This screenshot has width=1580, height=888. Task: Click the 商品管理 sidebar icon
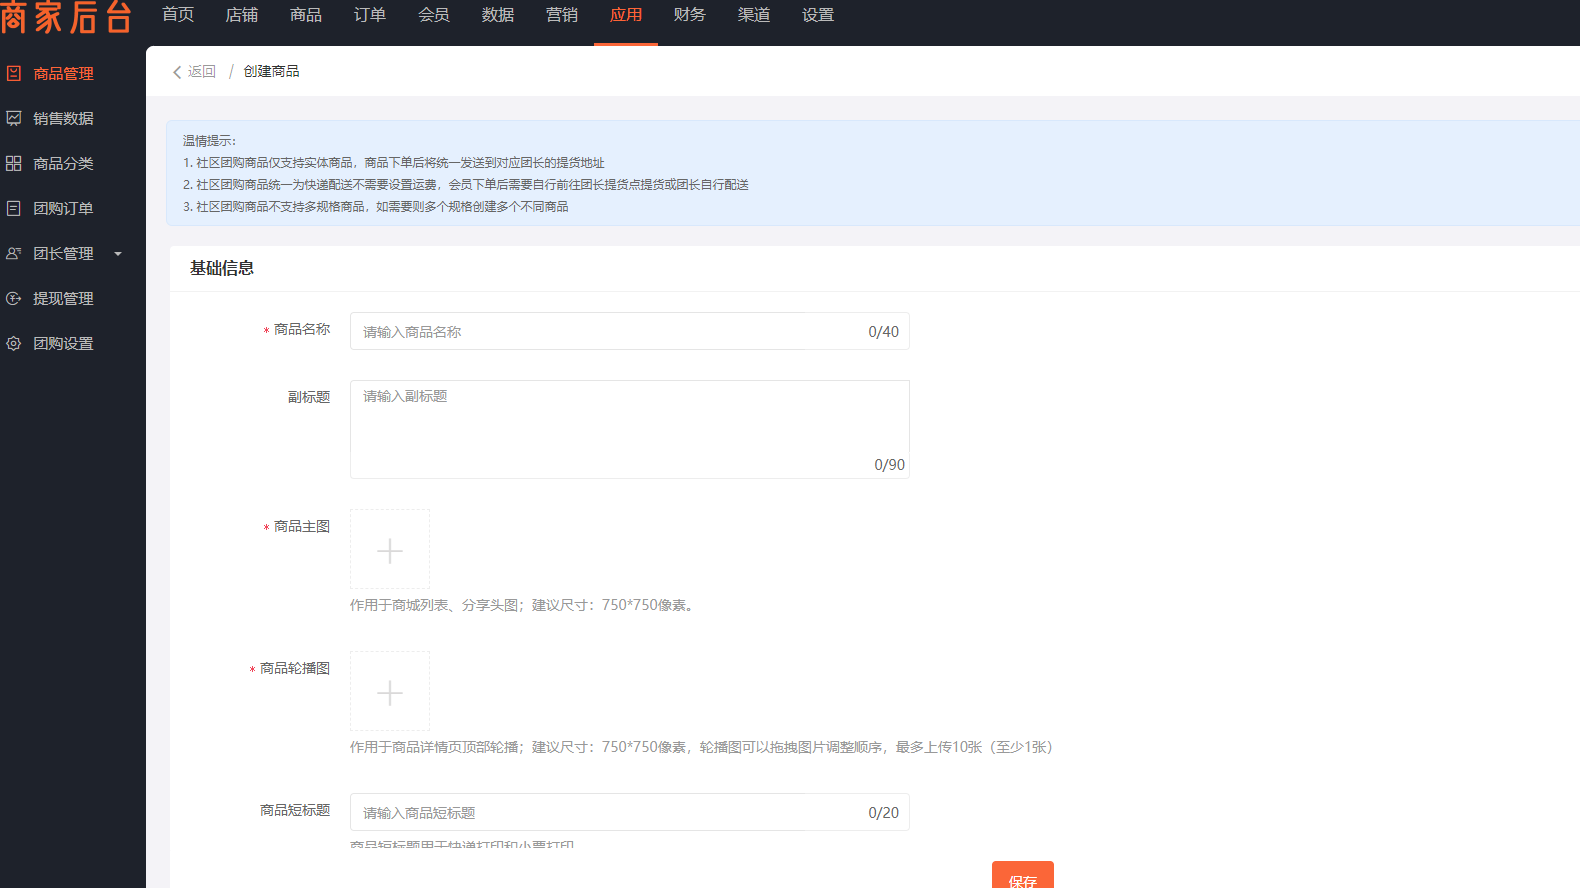pyautogui.click(x=14, y=73)
